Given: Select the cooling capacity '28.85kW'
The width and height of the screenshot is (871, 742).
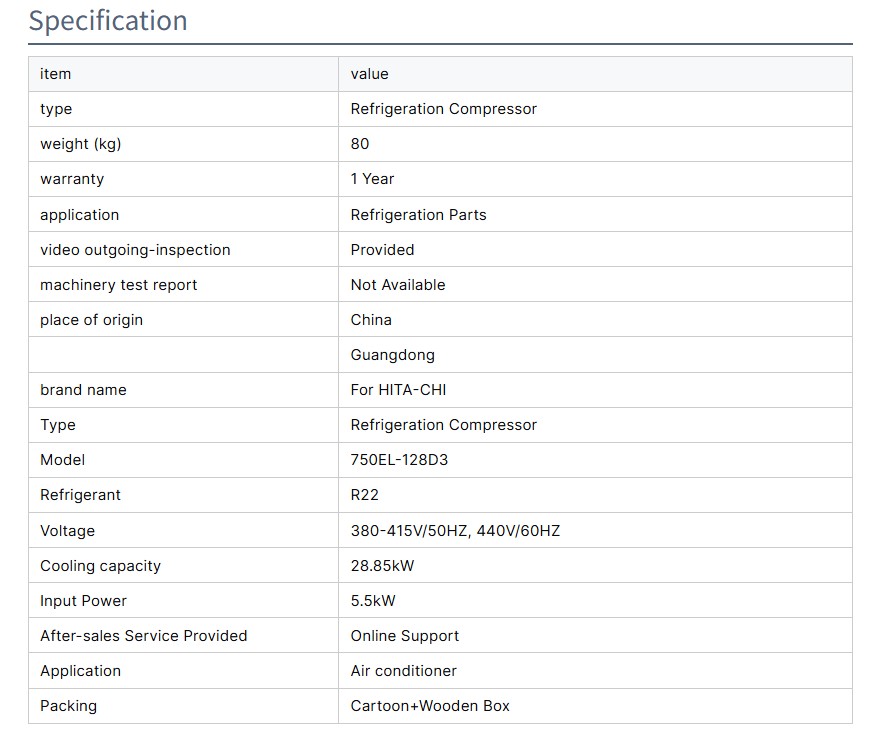Looking at the screenshot, I should pyautogui.click(x=382, y=566).
